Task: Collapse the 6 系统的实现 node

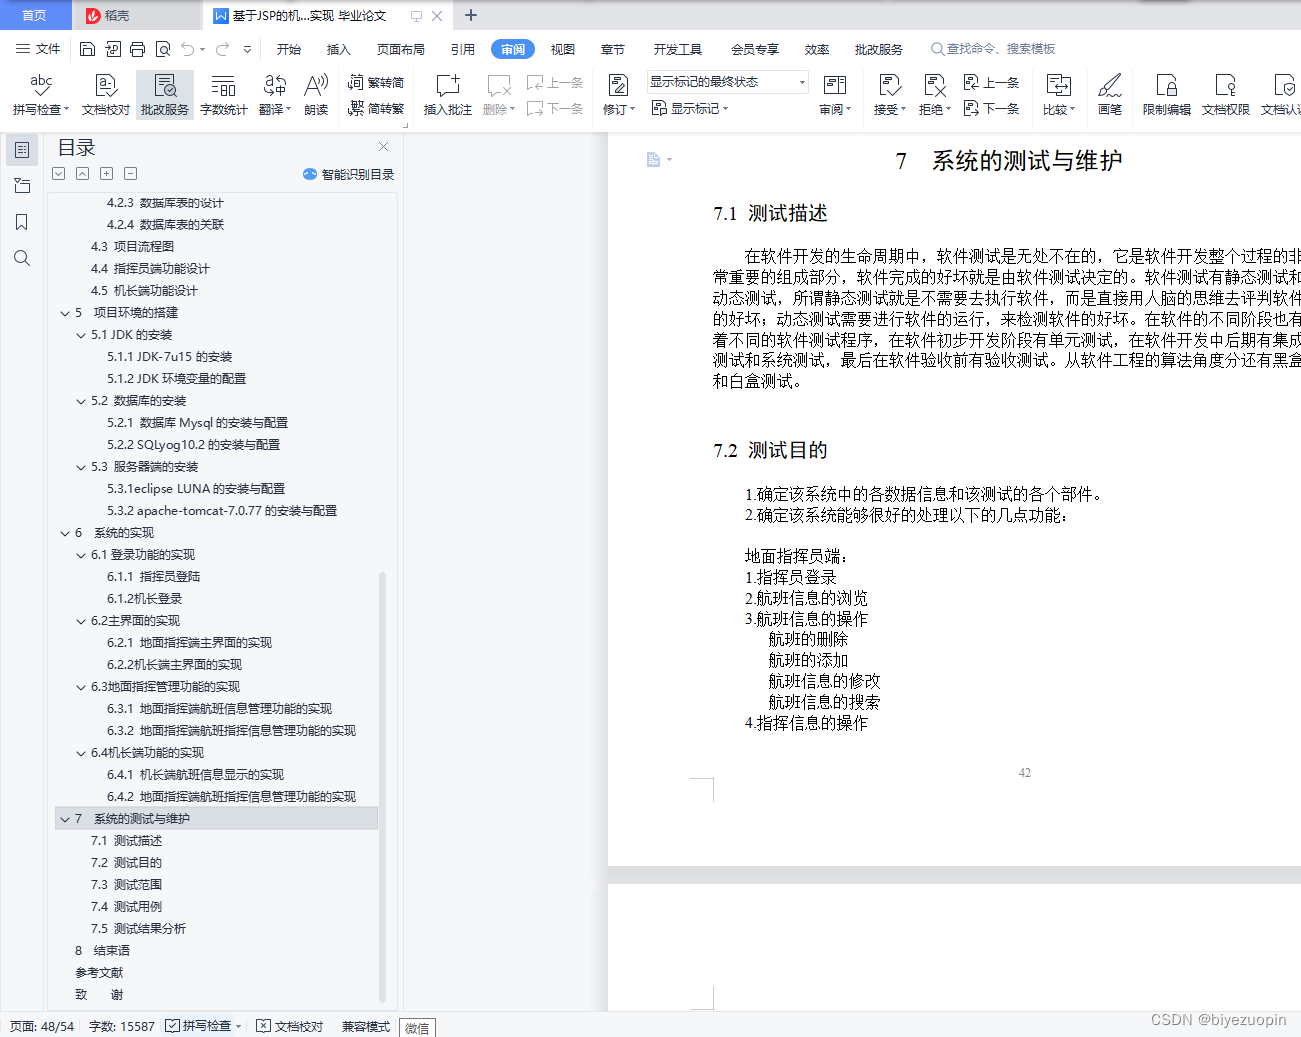Action: pyautogui.click(x=65, y=533)
